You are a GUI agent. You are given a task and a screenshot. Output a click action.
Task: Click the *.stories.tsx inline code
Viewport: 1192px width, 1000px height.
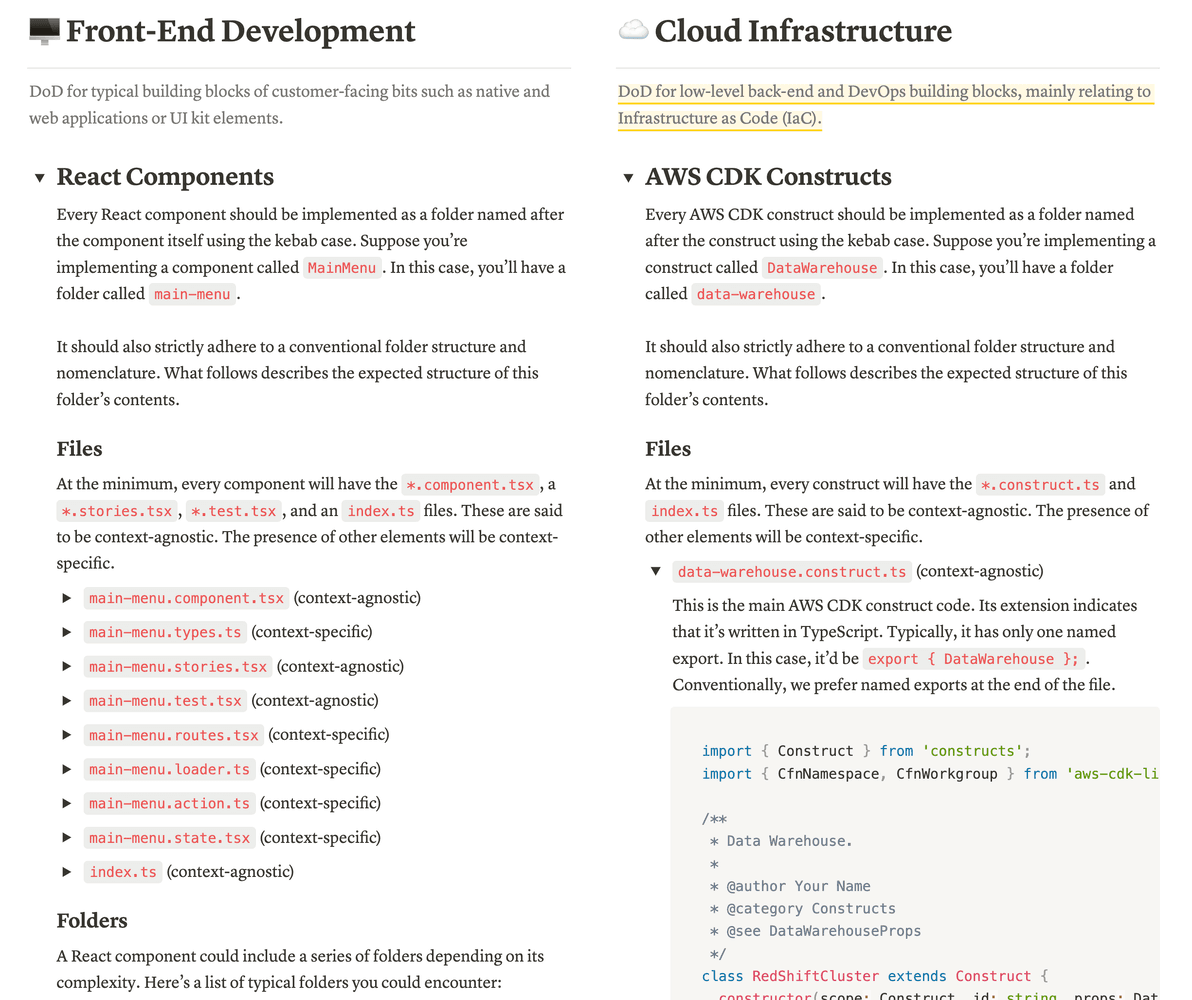pyautogui.click(x=117, y=511)
